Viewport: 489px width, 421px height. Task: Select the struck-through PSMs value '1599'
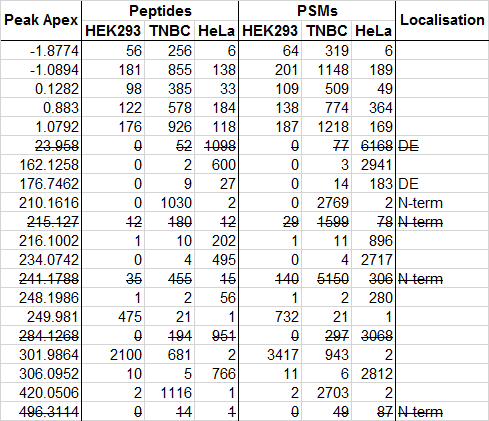point(327,222)
